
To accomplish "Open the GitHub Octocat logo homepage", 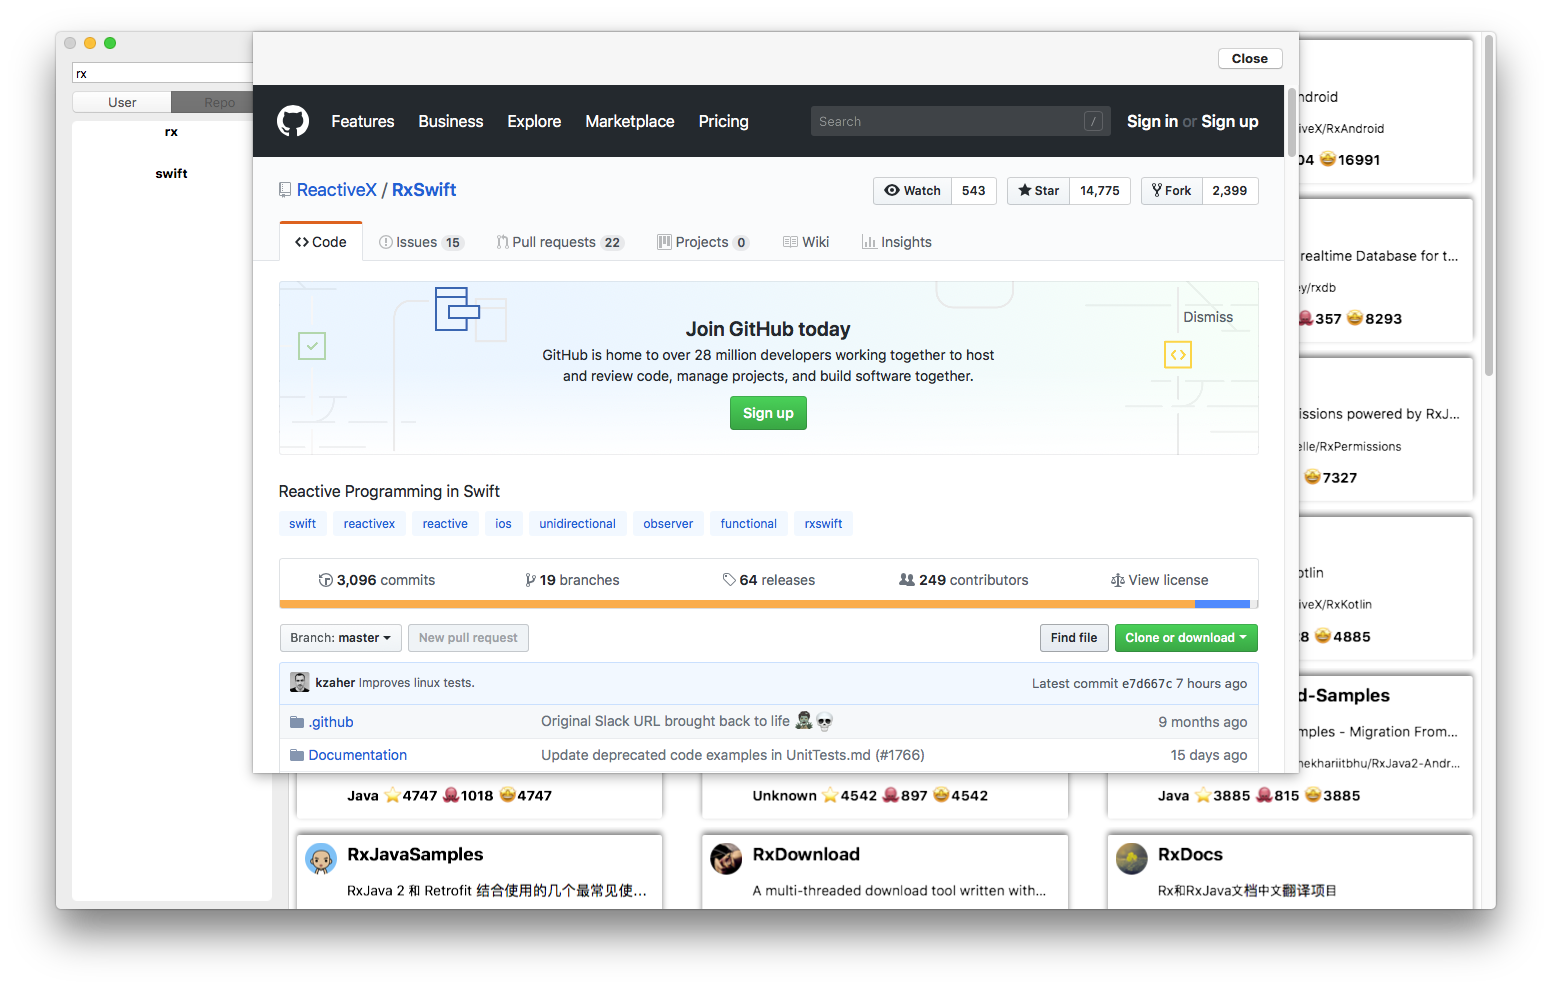I will 293,121.
